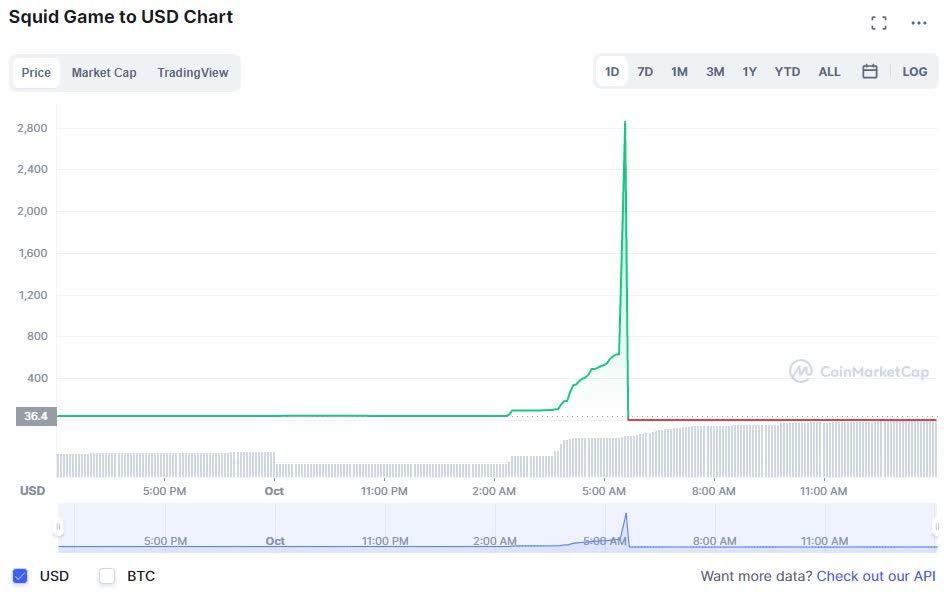Click the CoinMarketCap watermark logo
950x598 pixels.
coord(859,371)
